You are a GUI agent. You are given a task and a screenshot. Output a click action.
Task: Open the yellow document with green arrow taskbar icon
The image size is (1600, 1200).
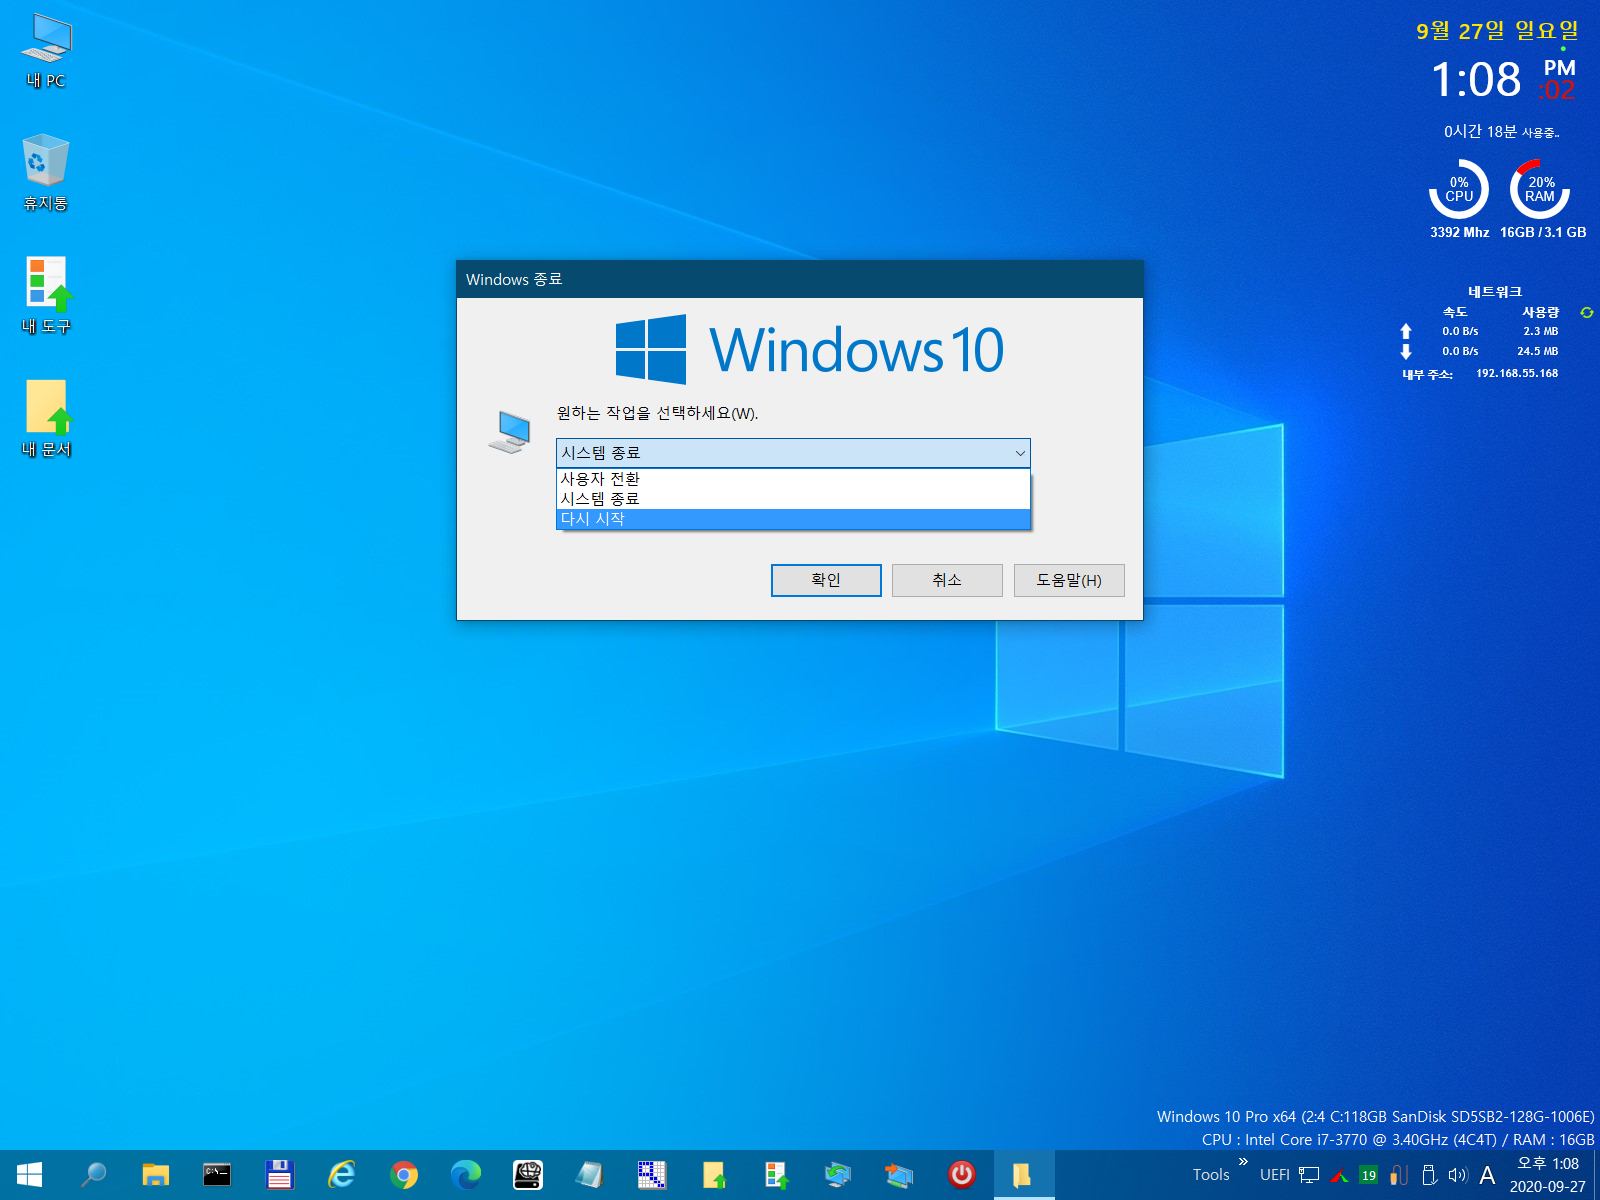(714, 1175)
